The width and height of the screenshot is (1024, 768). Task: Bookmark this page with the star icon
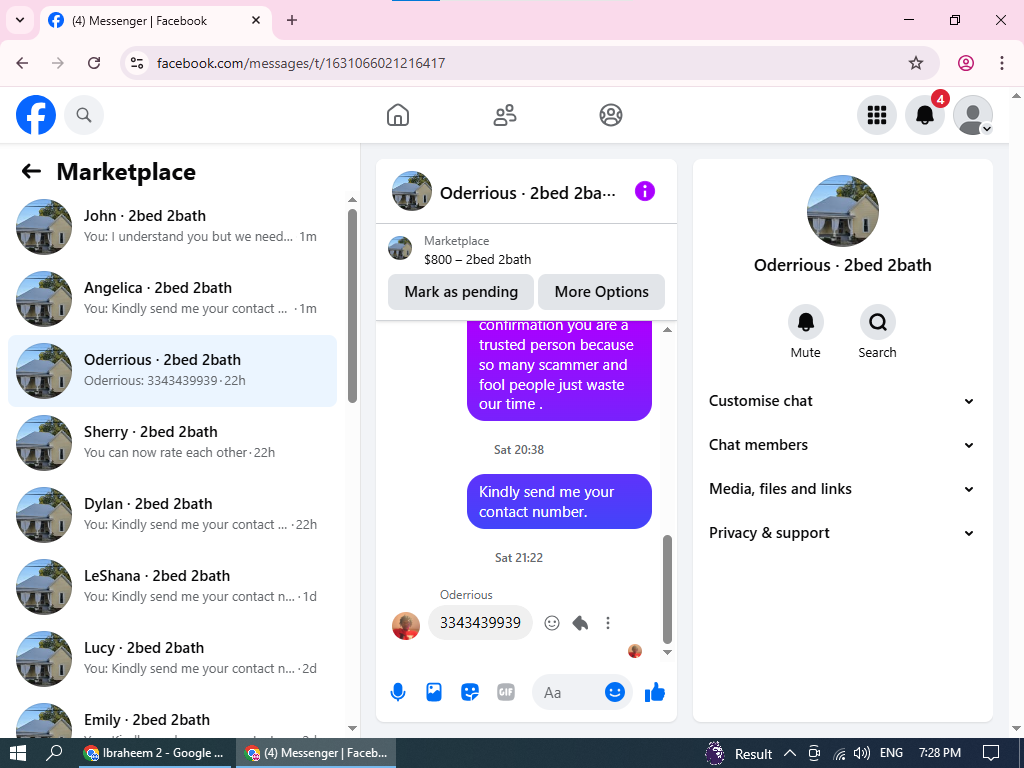tap(916, 63)
